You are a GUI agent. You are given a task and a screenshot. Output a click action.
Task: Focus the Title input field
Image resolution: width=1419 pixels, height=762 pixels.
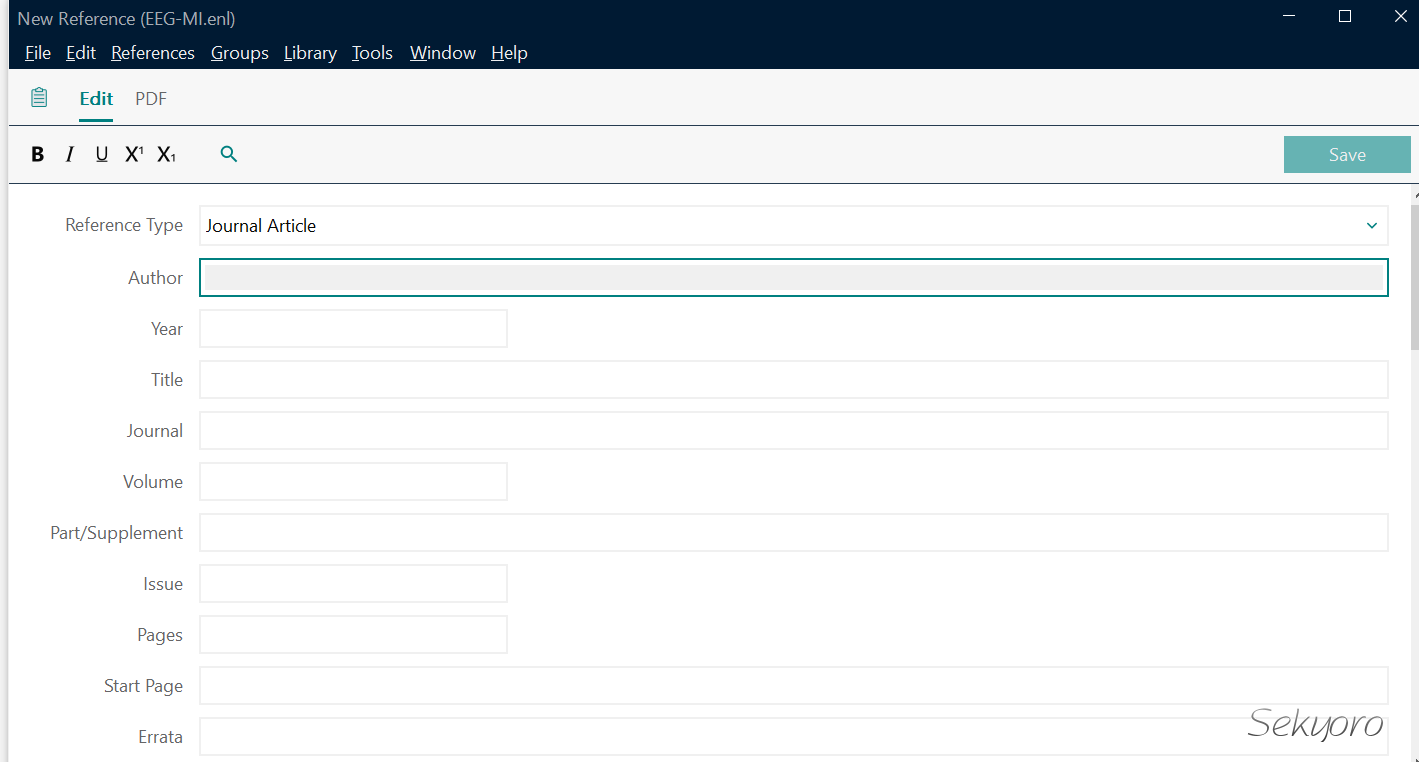(793, 380)
